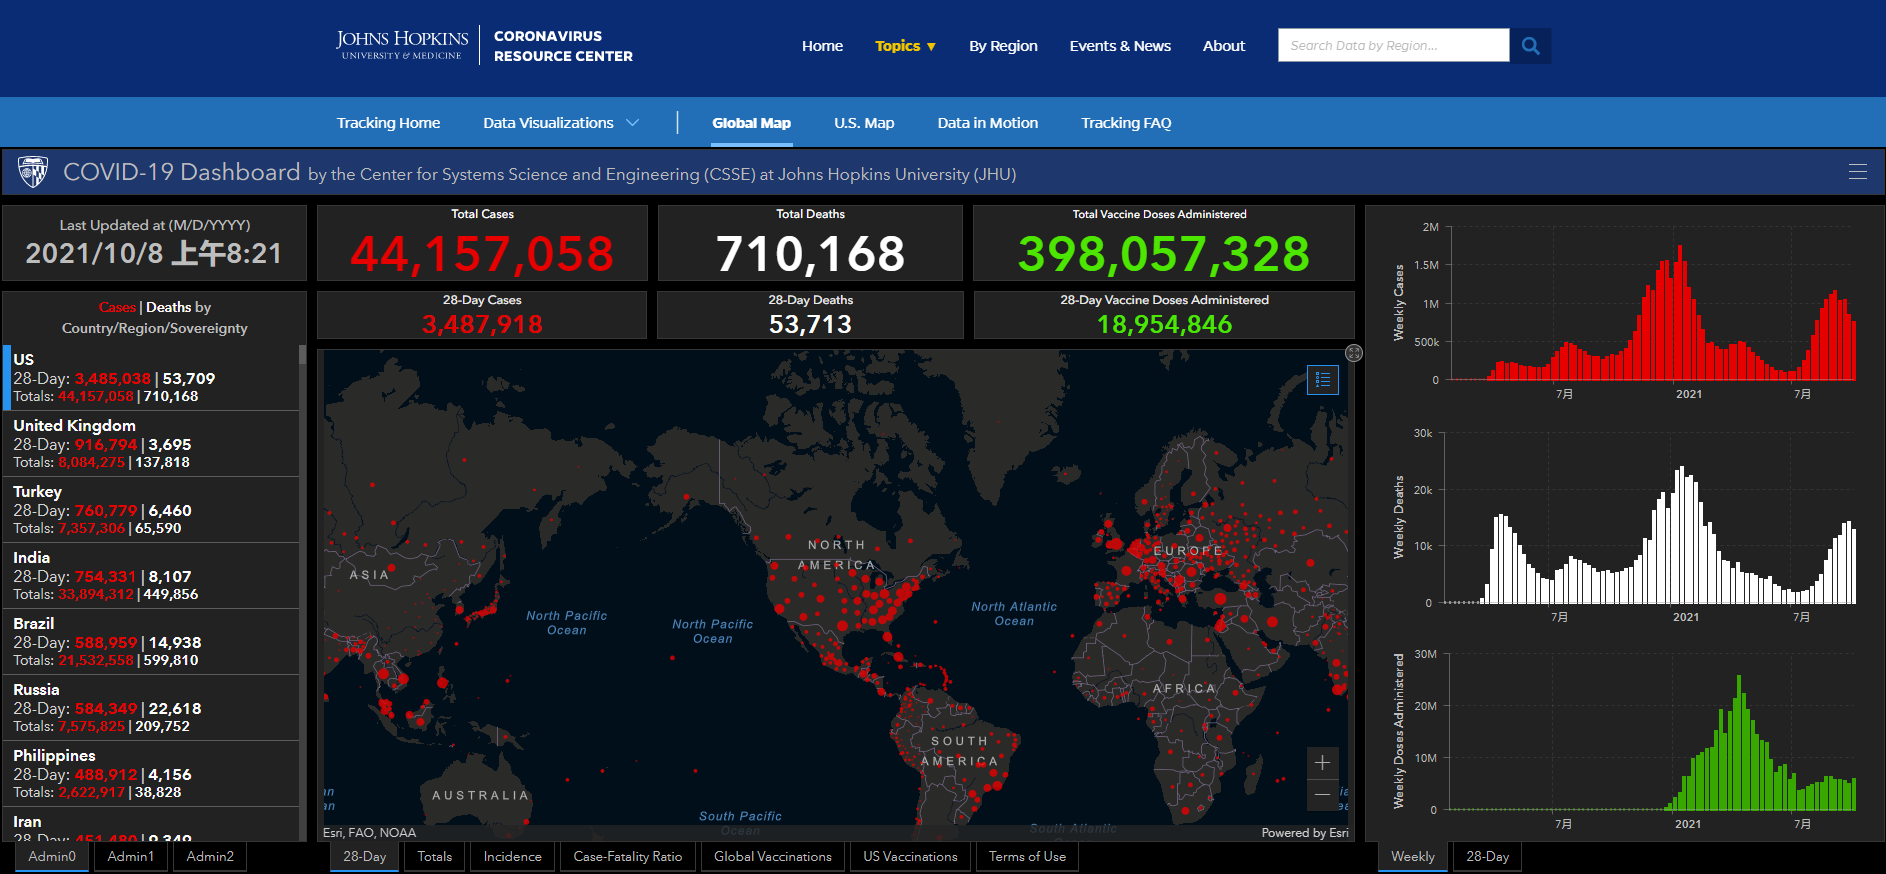Screen dimensions: 1886x874
Task: Toggle the map legend icon
Action: coord(1322,380)
